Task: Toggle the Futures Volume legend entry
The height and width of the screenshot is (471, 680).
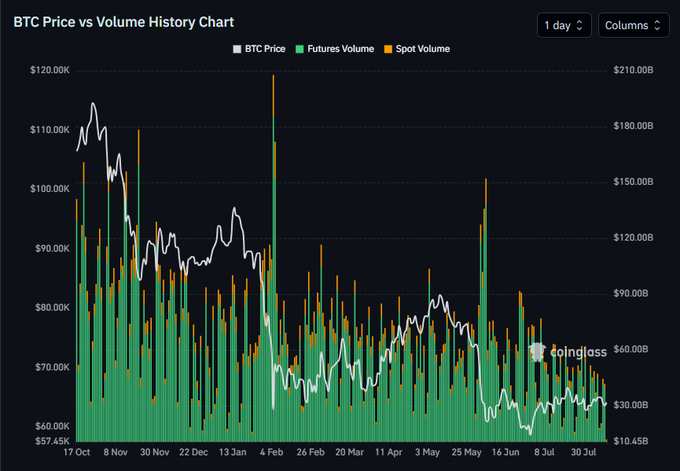Action: click(335, 49)
